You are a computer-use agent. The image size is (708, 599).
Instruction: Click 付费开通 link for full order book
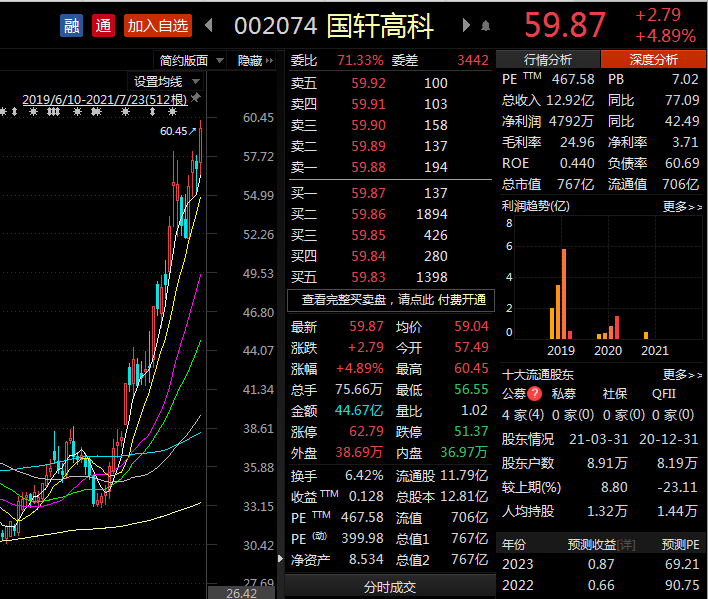click(x=461, y=300)
